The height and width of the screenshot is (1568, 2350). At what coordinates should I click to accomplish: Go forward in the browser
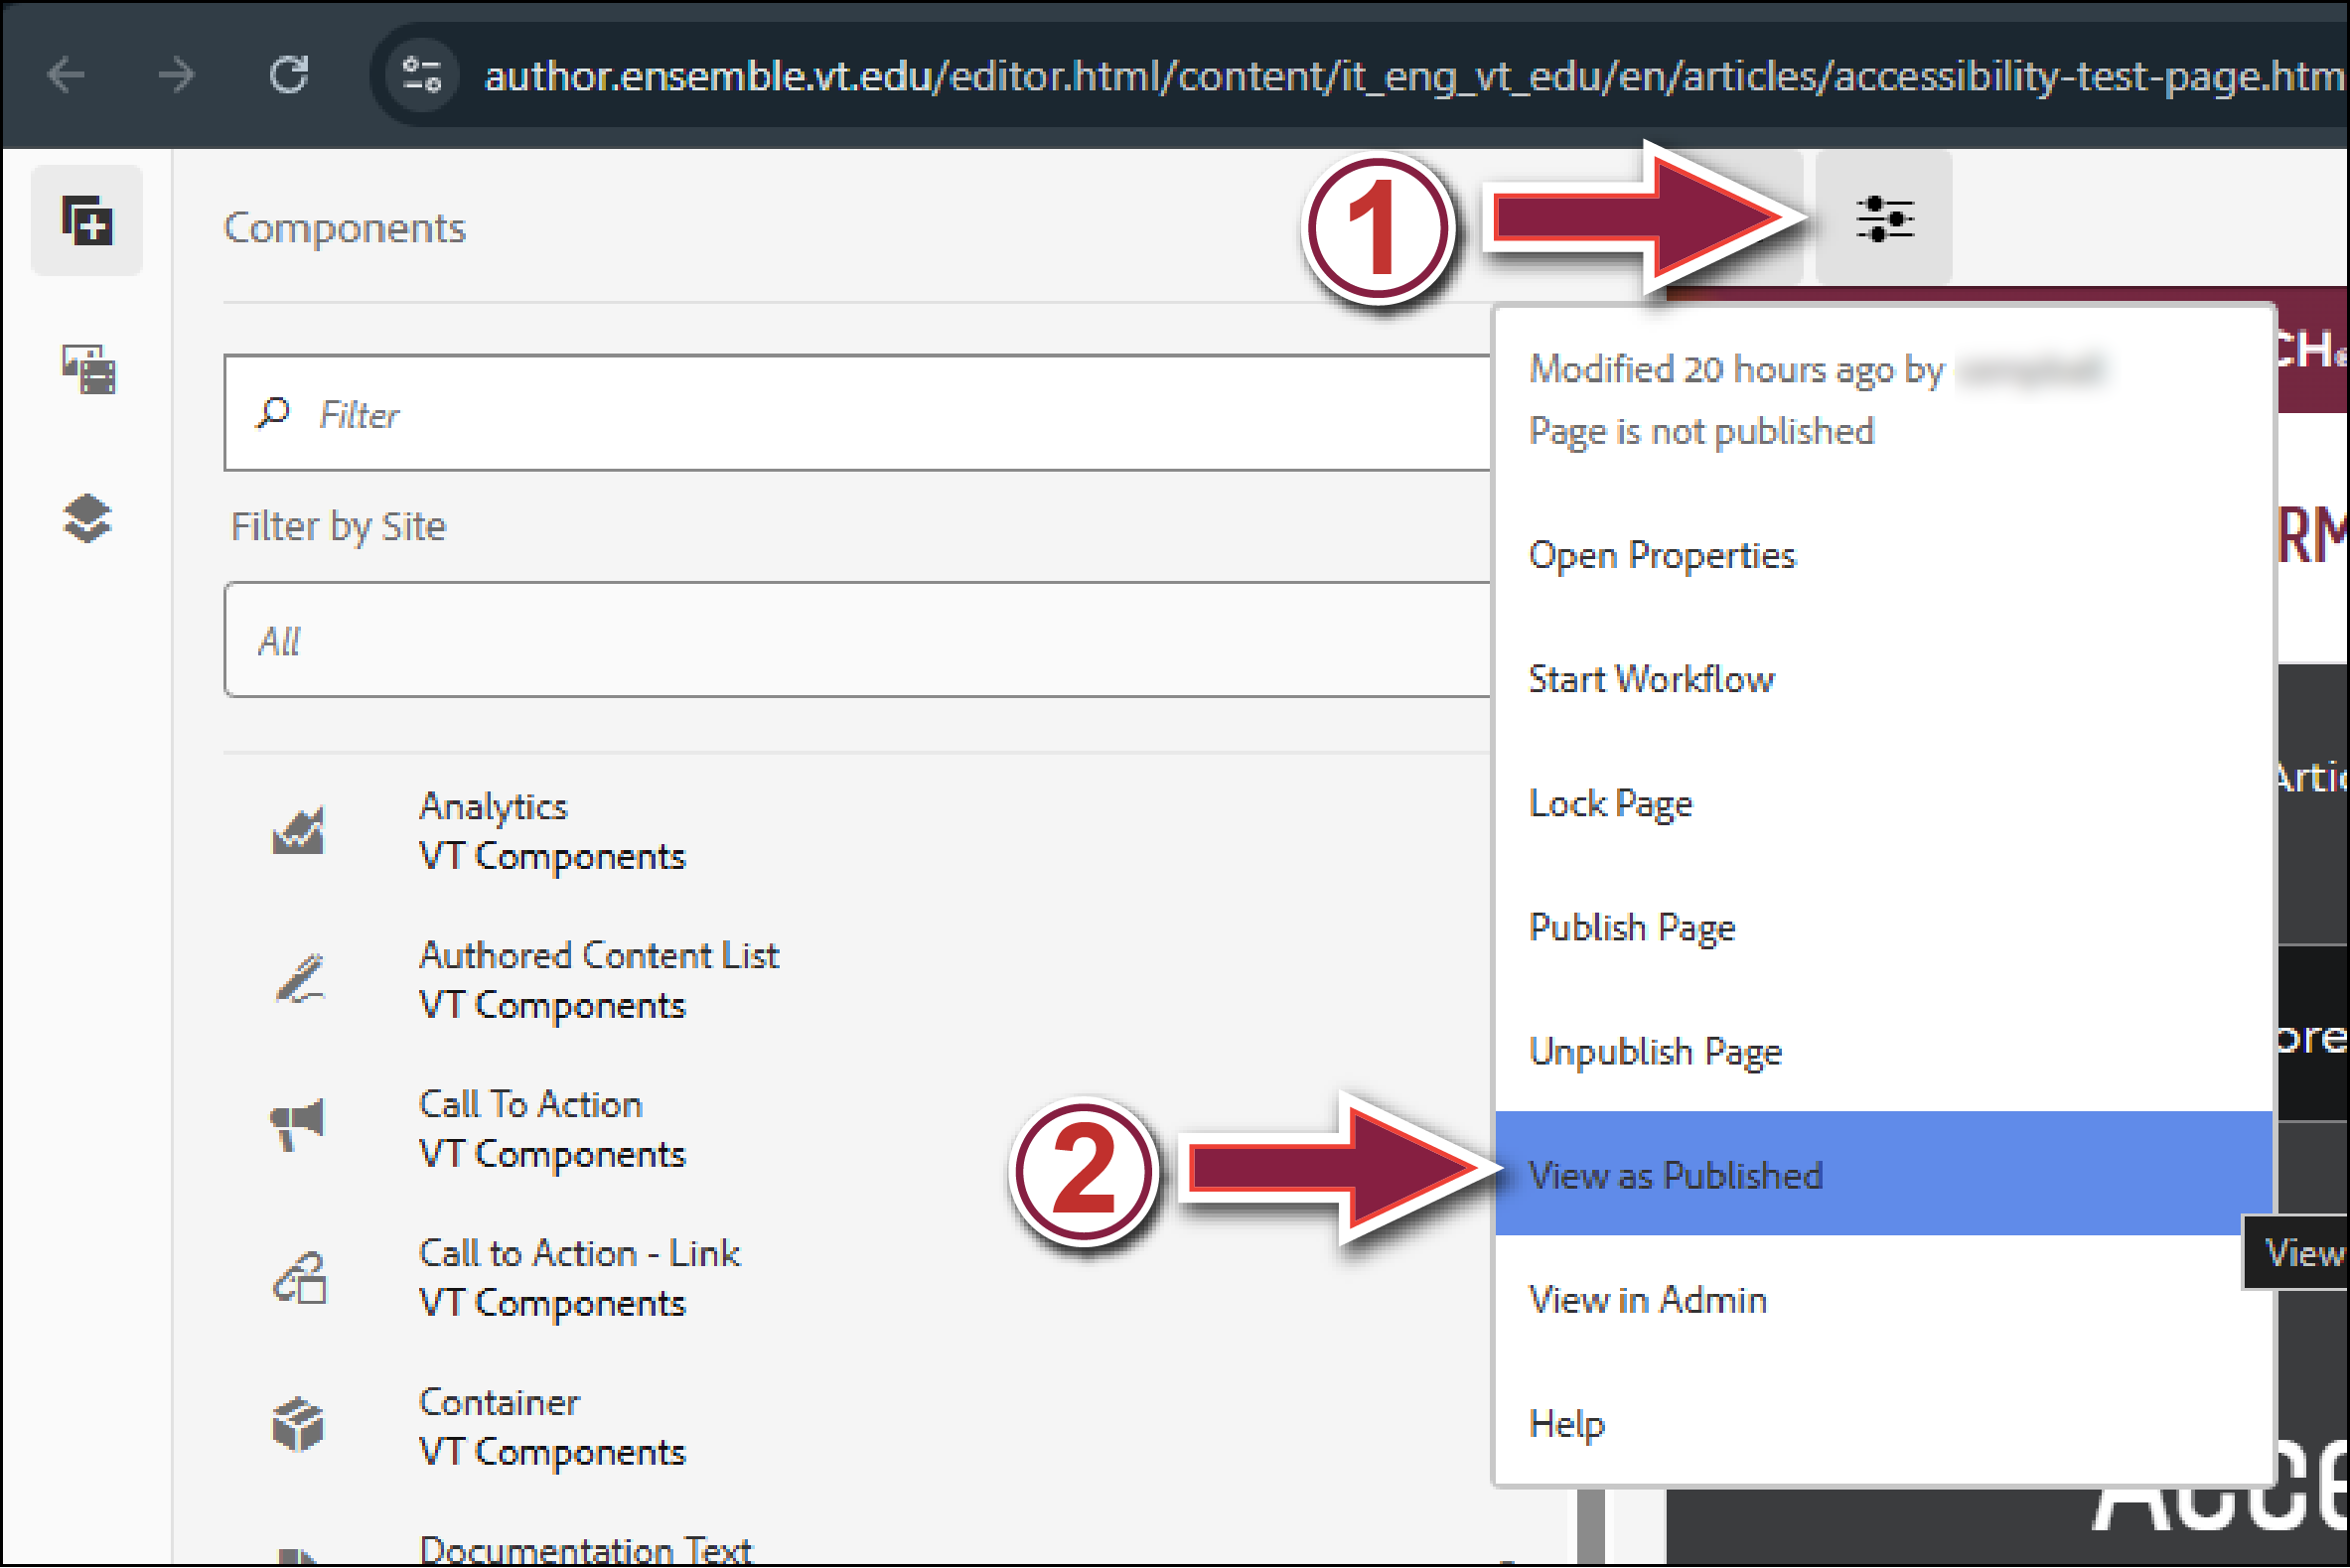point(178,76)
